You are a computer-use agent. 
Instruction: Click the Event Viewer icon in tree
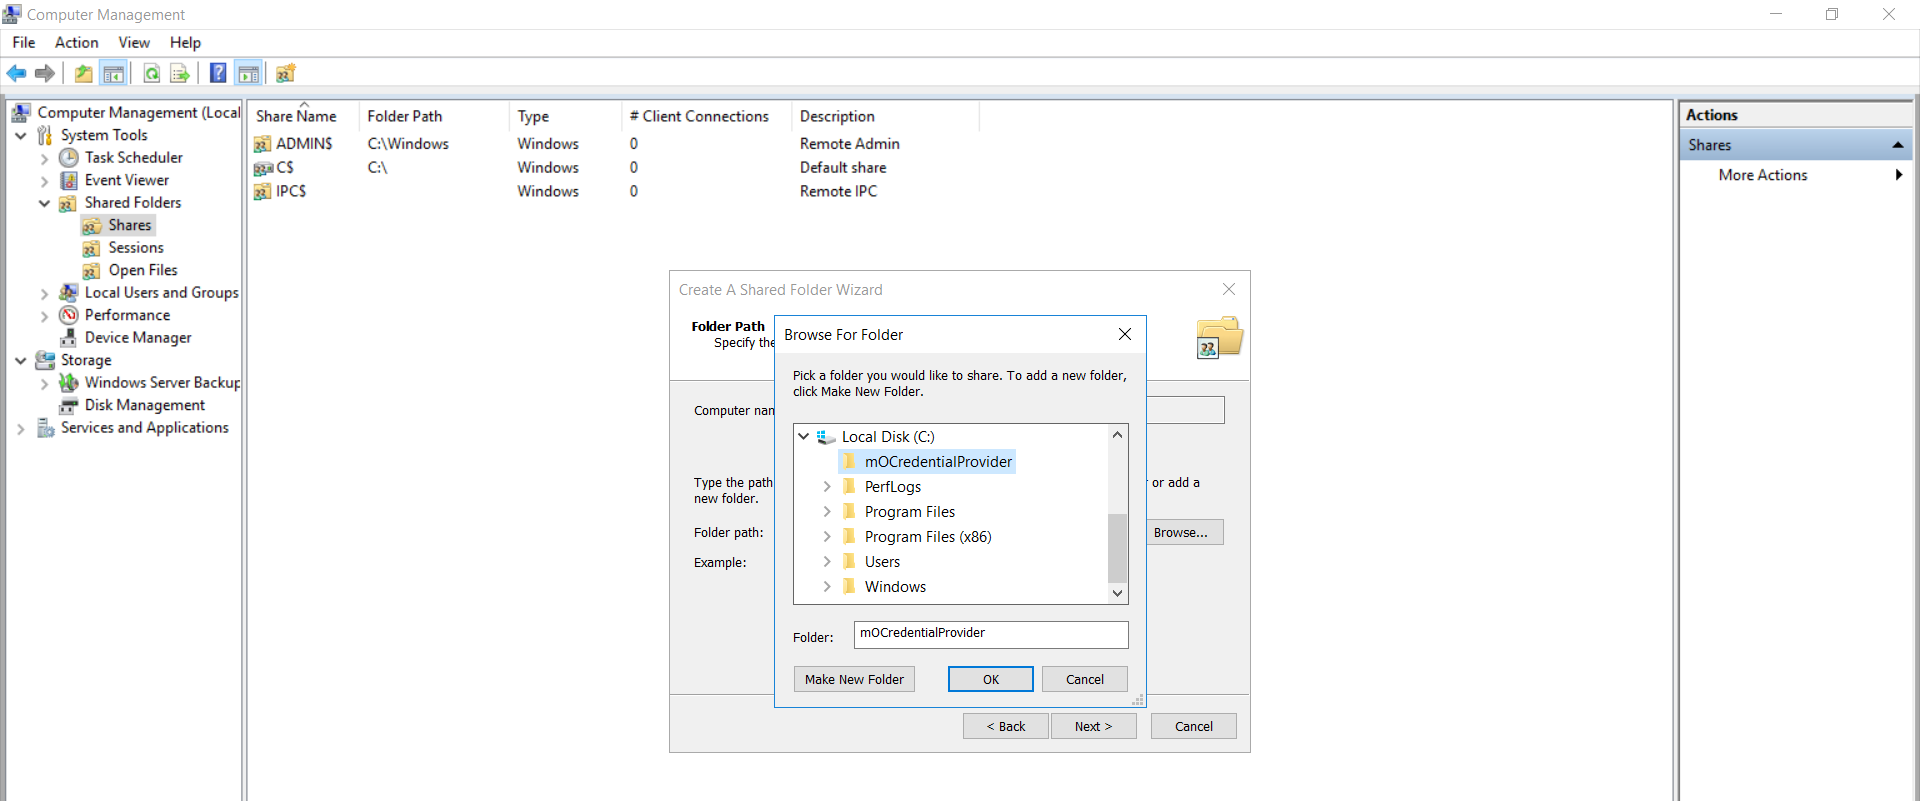pos(69,180)
